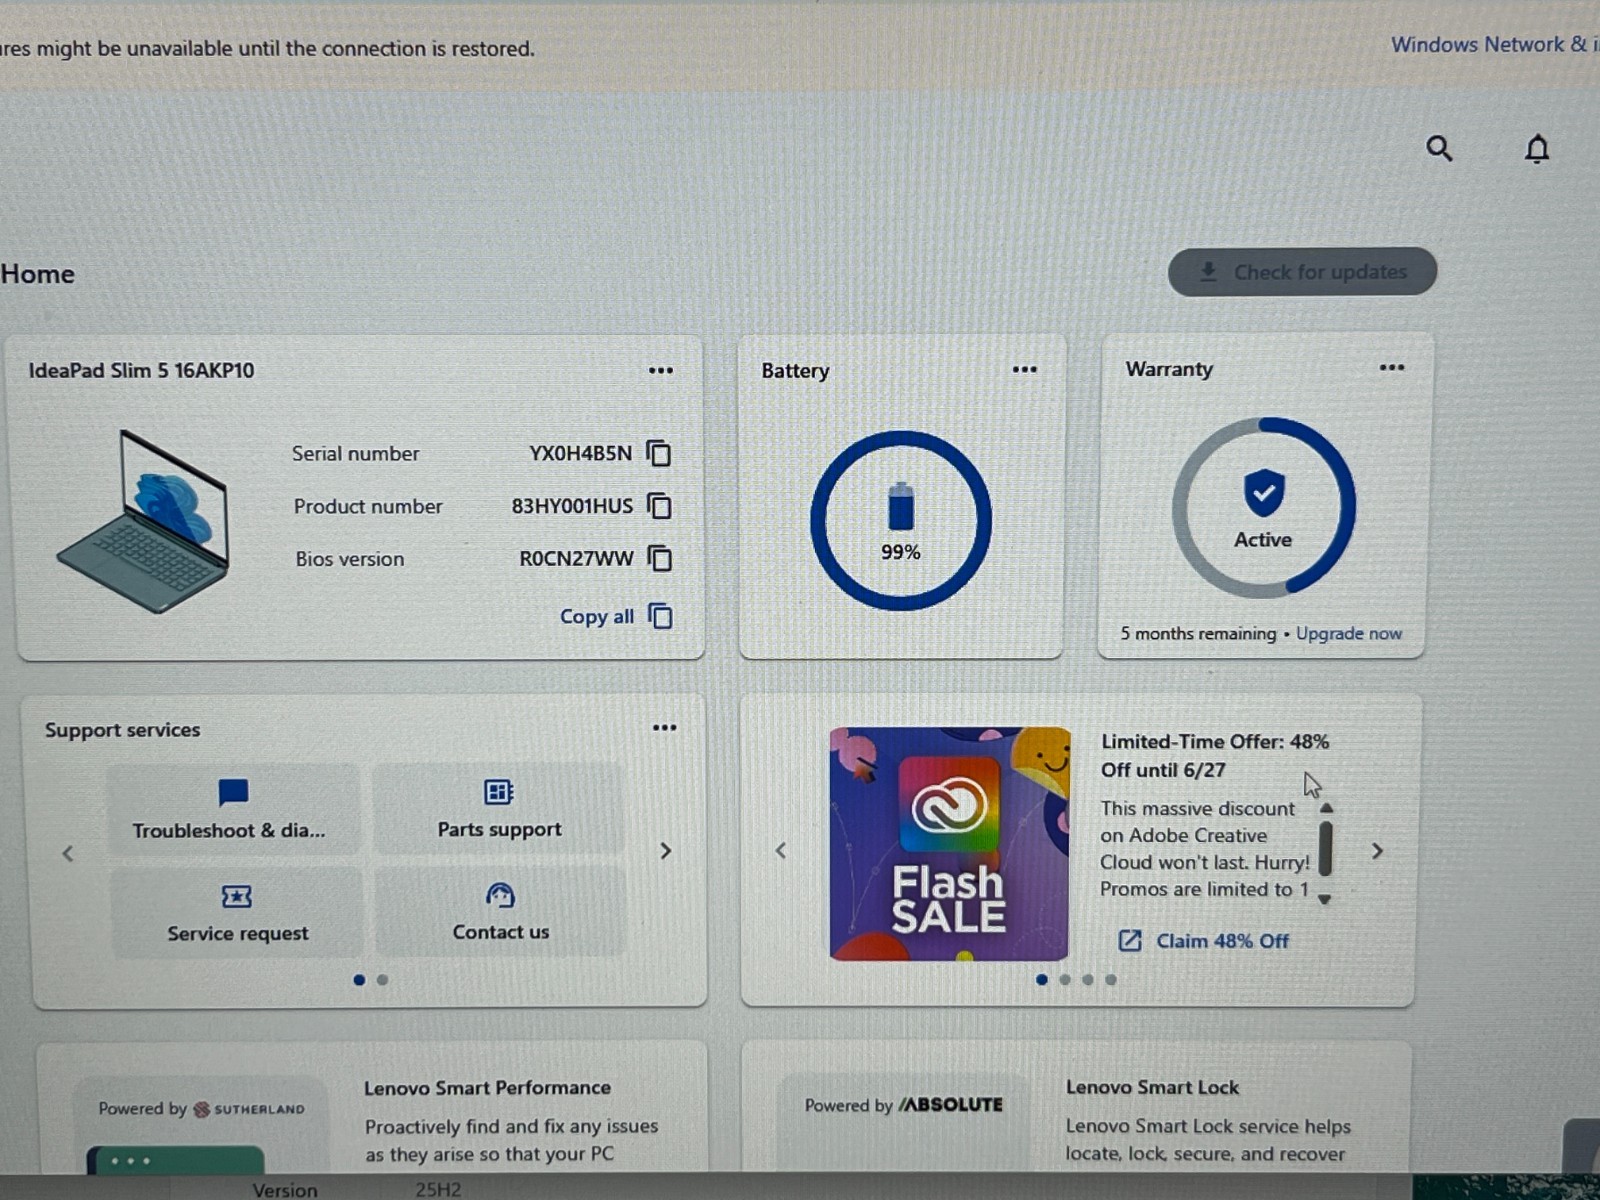This screenshot has height=1200, width=1600.
Task: Click the serial number value YX0H4B5N
Action: click(581, 453)
